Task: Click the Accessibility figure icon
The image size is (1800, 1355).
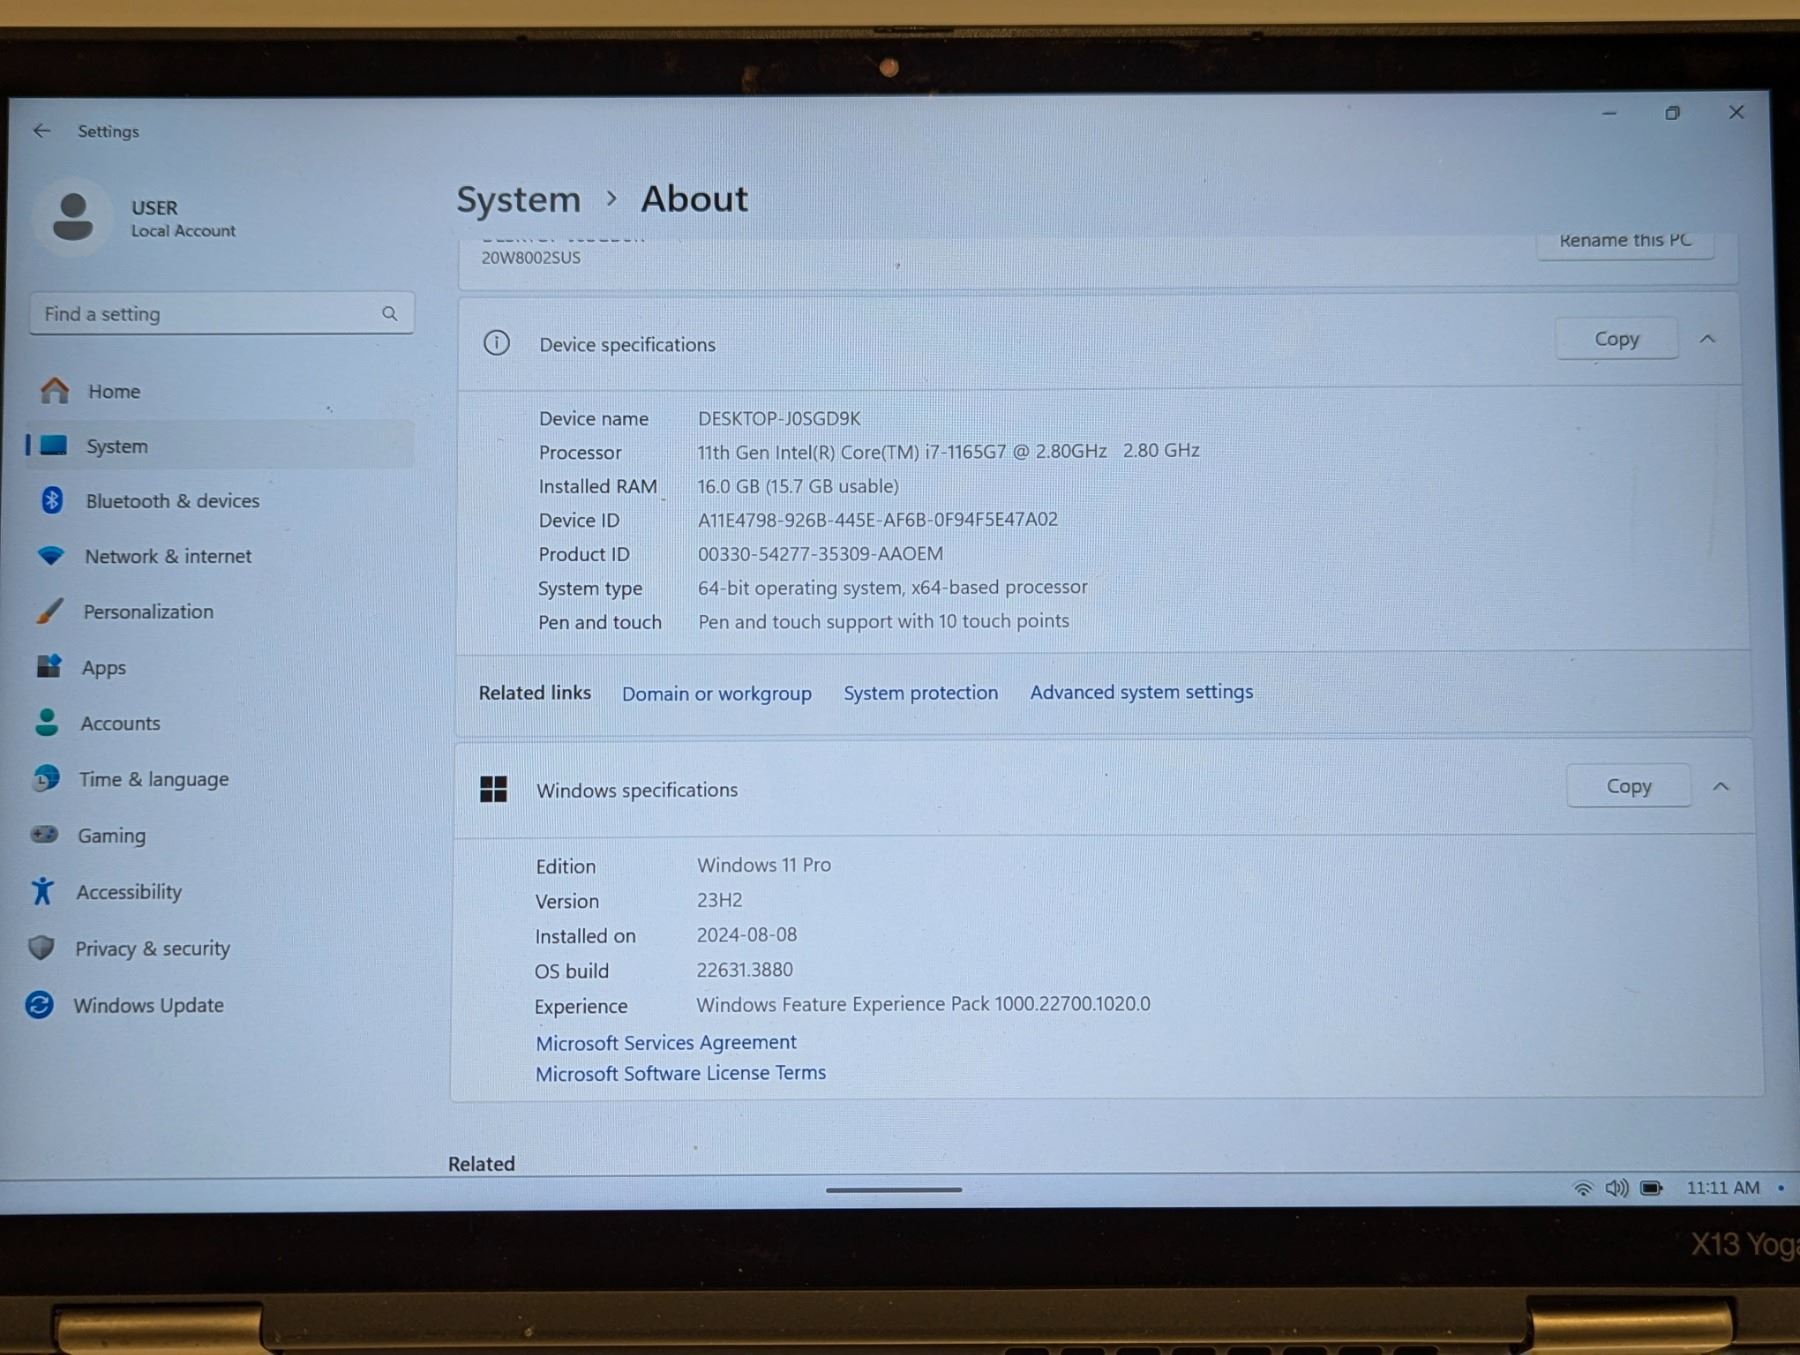Action: [x=42, y=891]
